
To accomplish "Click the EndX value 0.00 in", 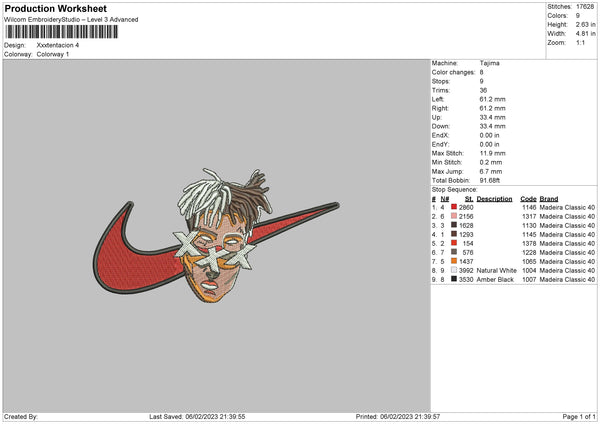I will click(x=489, y=135).
